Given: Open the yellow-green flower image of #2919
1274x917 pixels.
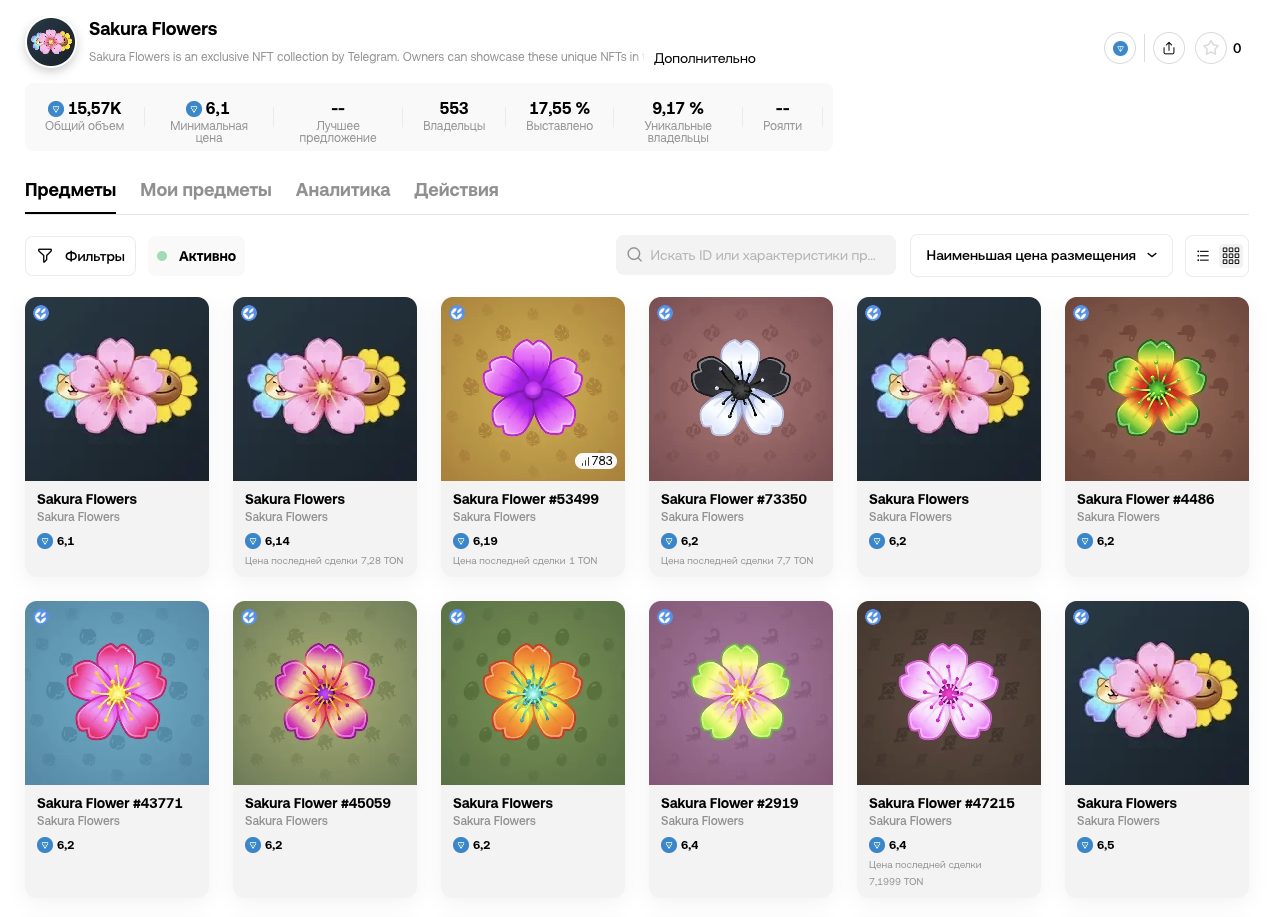Looking at the screenshot, I should coord(741,693).
